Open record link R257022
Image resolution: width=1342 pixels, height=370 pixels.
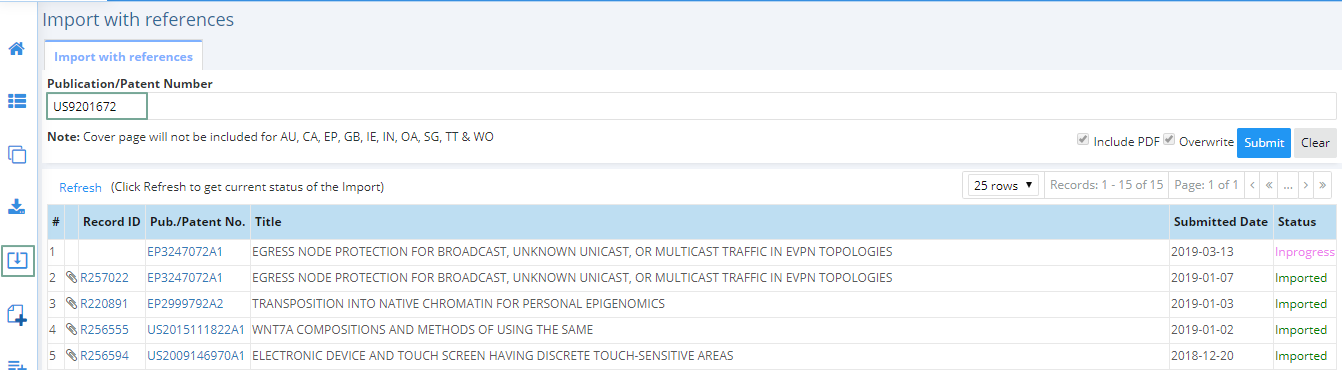104,278
